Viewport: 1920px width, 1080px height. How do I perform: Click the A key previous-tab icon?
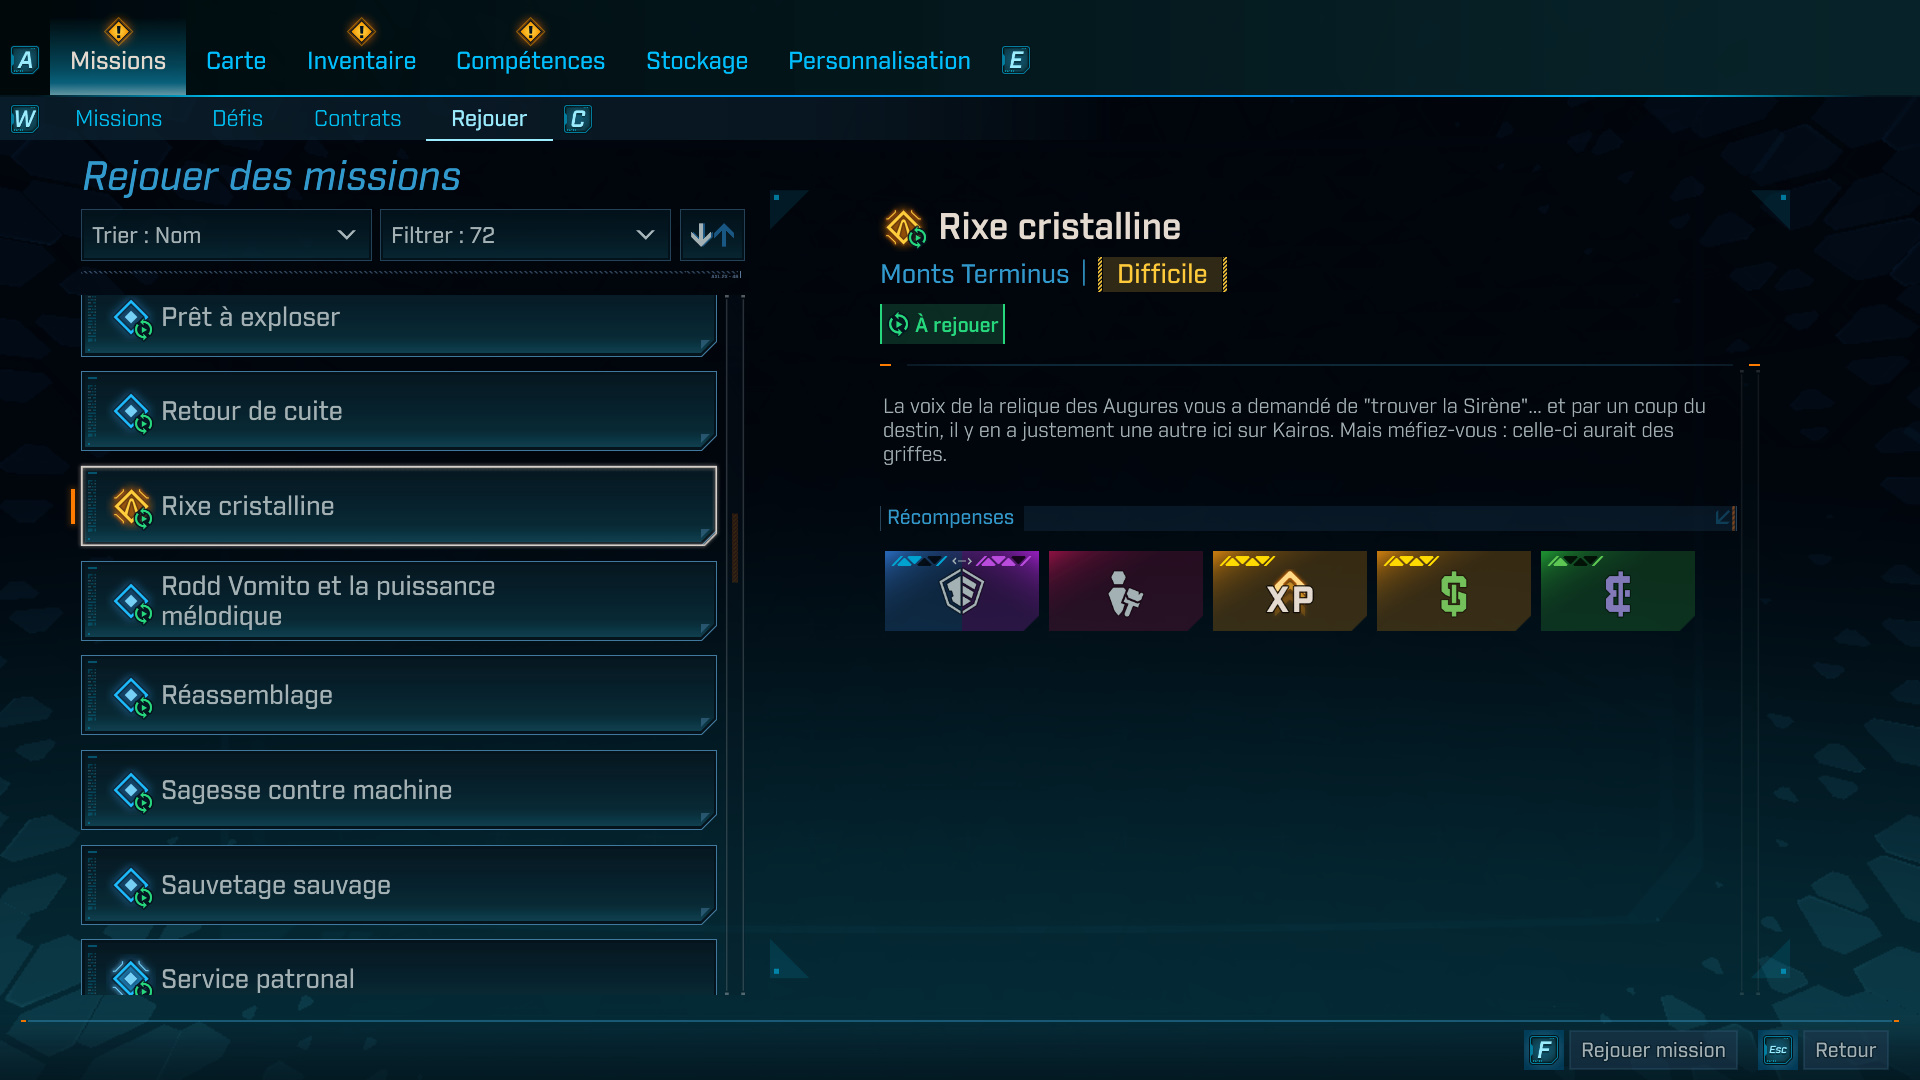click(x=25, y=60)
